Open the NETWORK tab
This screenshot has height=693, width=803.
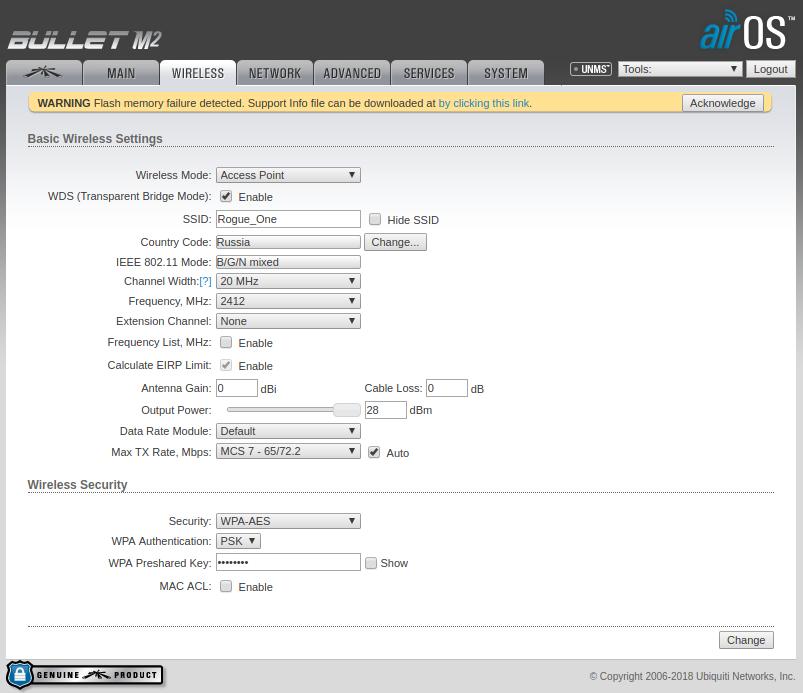point(275,73)
